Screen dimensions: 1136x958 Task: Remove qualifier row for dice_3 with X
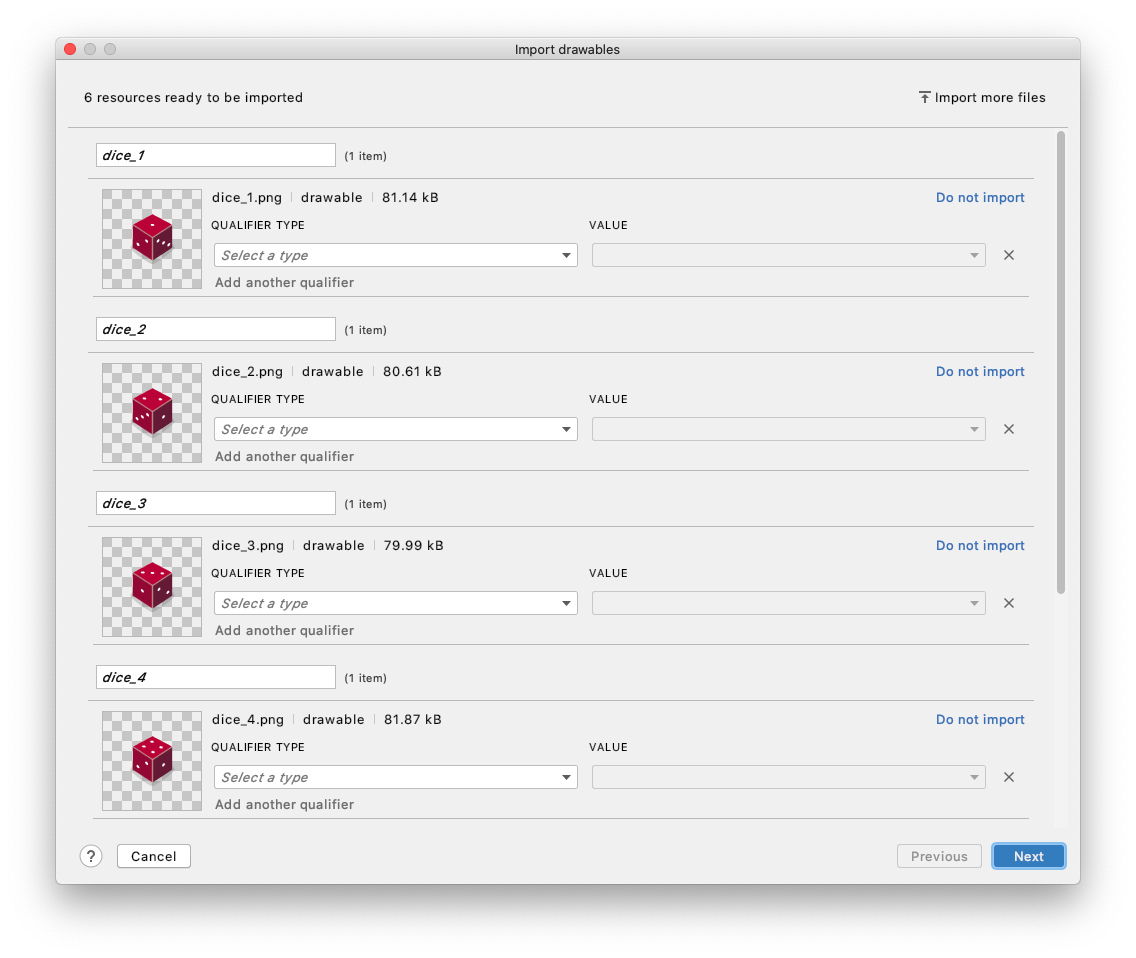(x=1008, y=603)
